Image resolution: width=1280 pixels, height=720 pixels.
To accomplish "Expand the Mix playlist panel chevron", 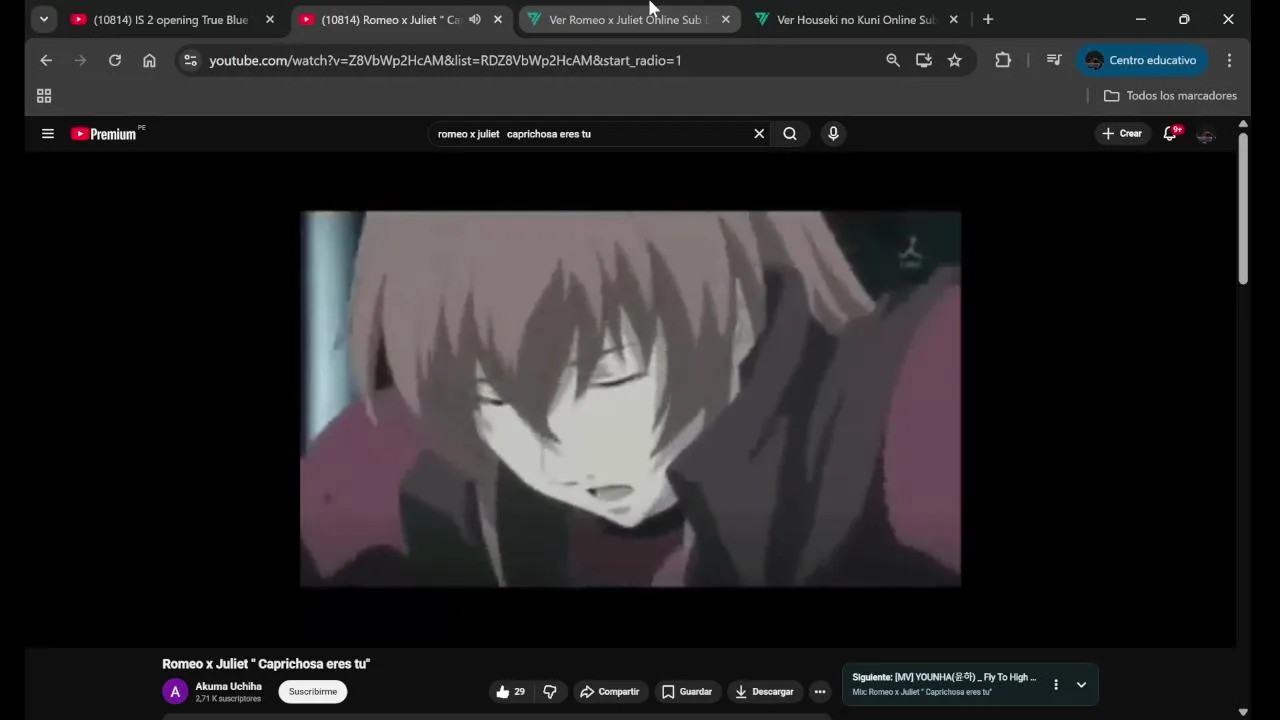I will point(1081,685).
